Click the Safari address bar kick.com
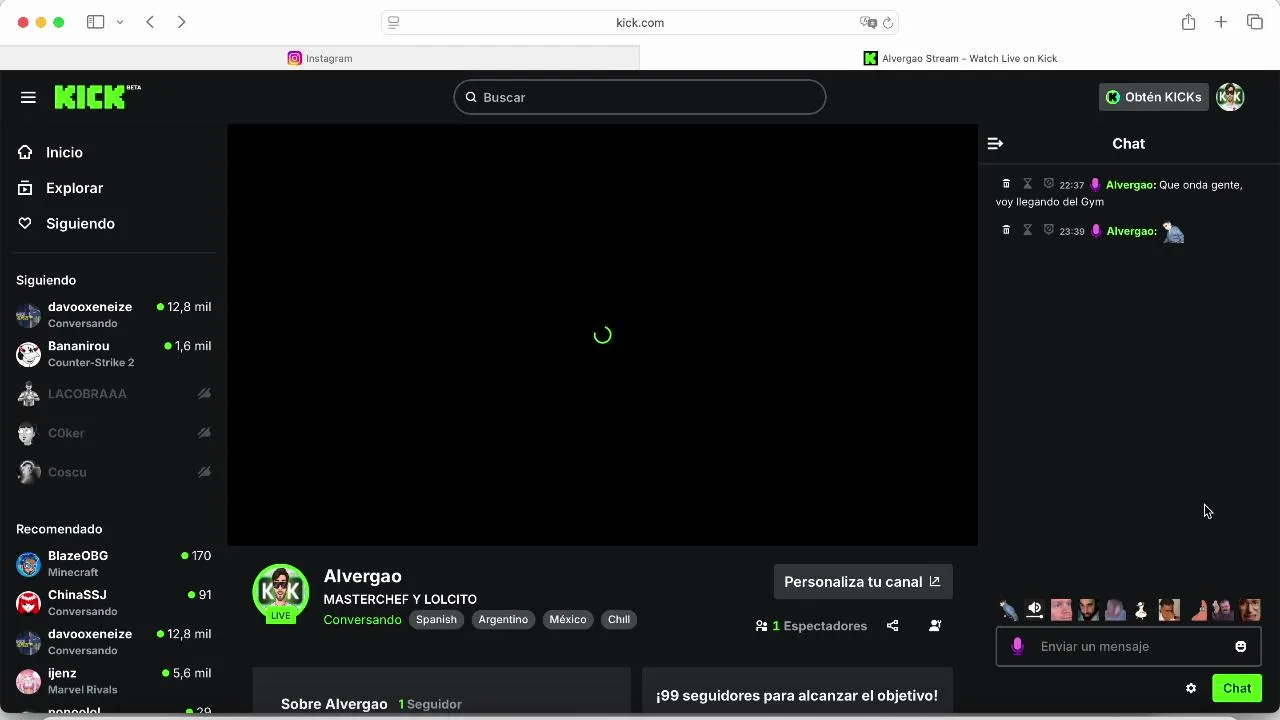The width and height of the screenshot is (1280, 720). coord(640,22)
